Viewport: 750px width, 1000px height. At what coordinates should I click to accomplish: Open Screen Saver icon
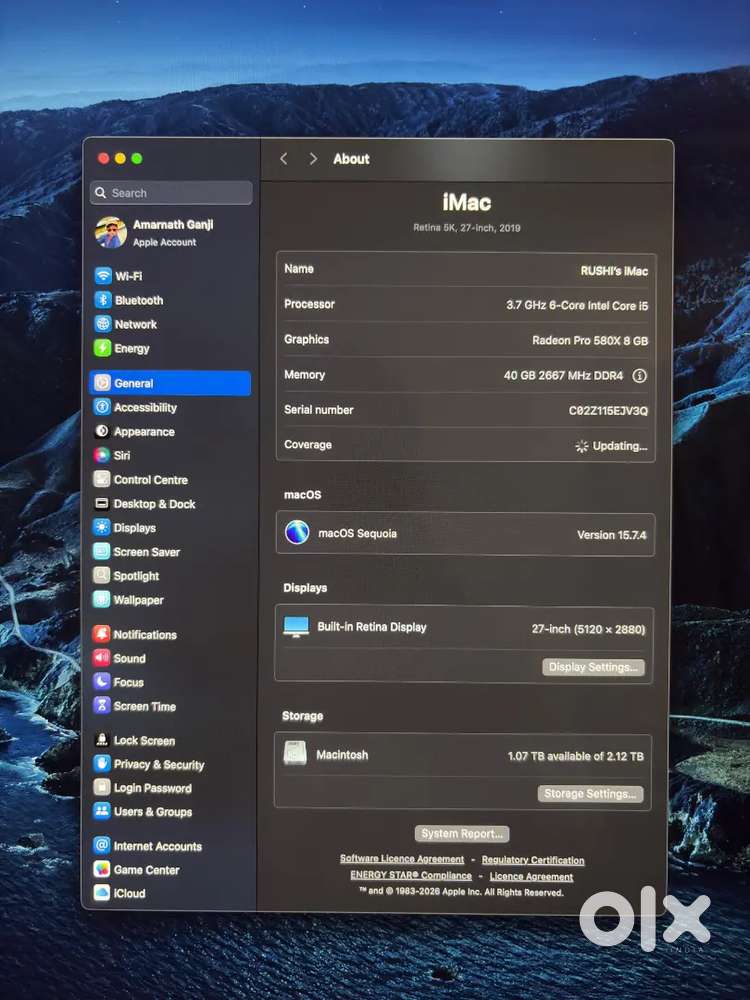(x=101, y=551)
